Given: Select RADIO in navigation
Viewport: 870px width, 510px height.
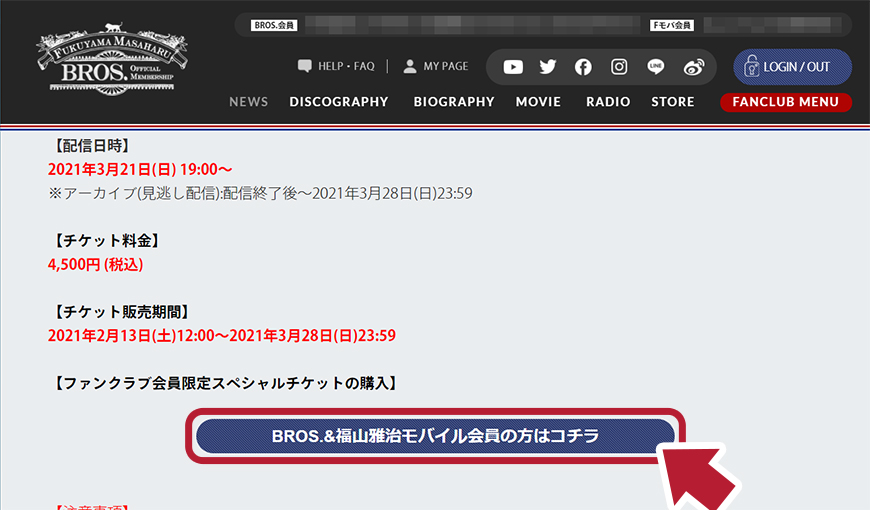Looking at the screenshot, I should 608,102.
